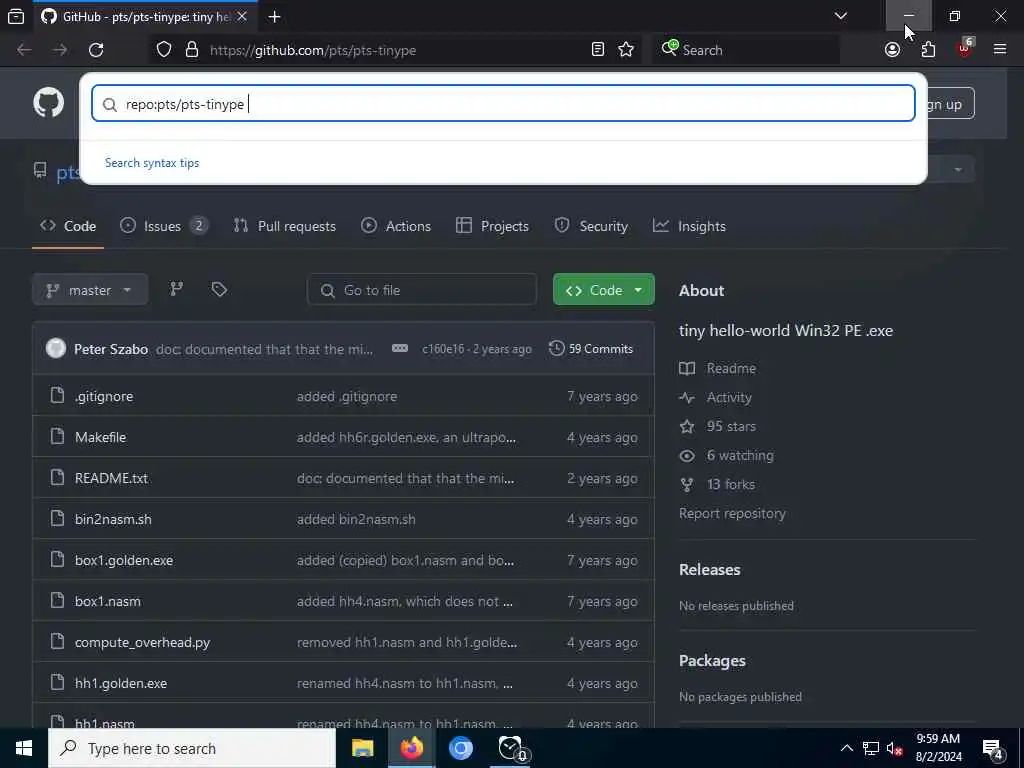Viewport: 1024px width, 768px height.
Task: View the 13 forks link
Action: 717,484
